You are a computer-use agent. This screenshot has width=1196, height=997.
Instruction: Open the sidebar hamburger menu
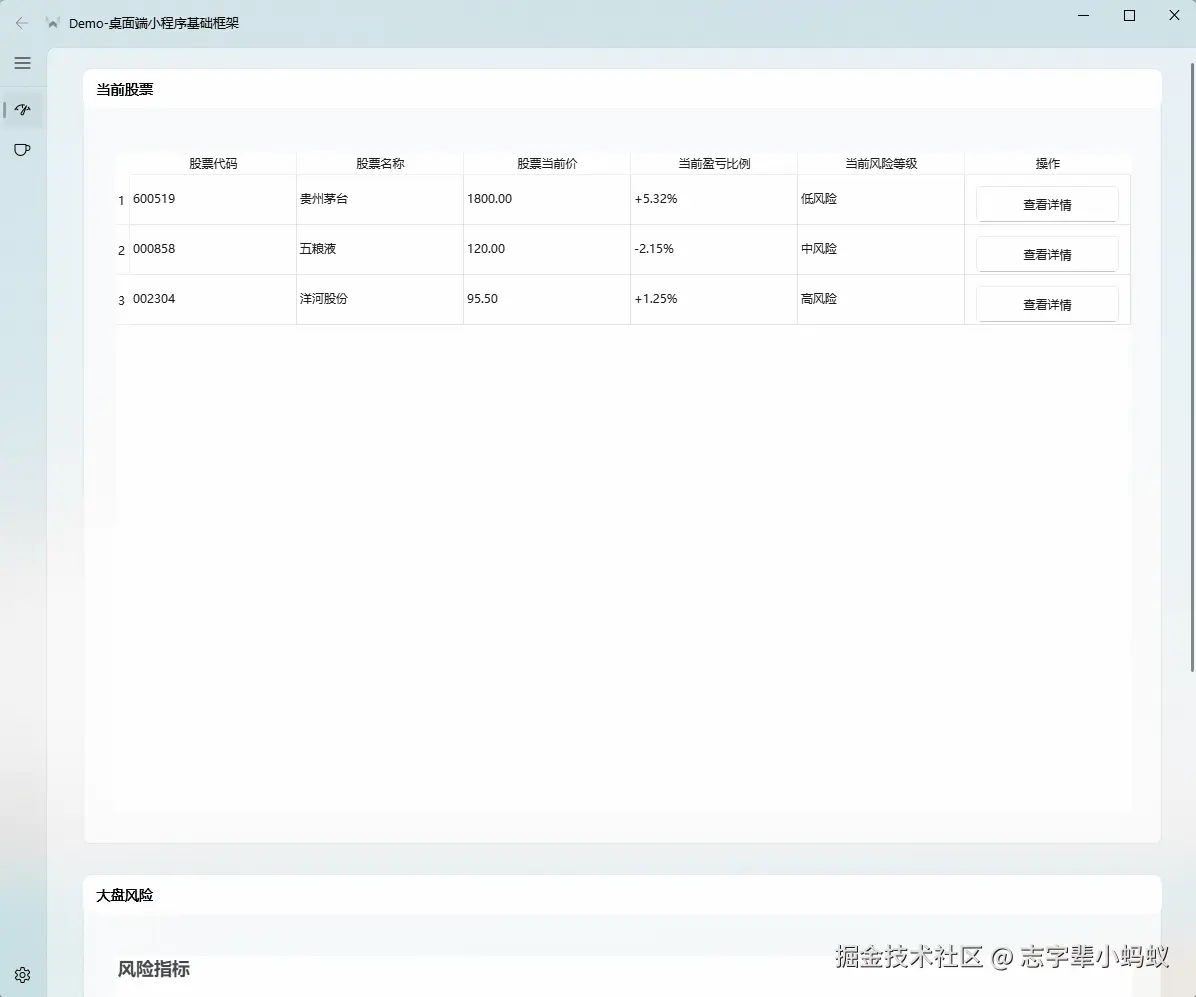point(22,63)
